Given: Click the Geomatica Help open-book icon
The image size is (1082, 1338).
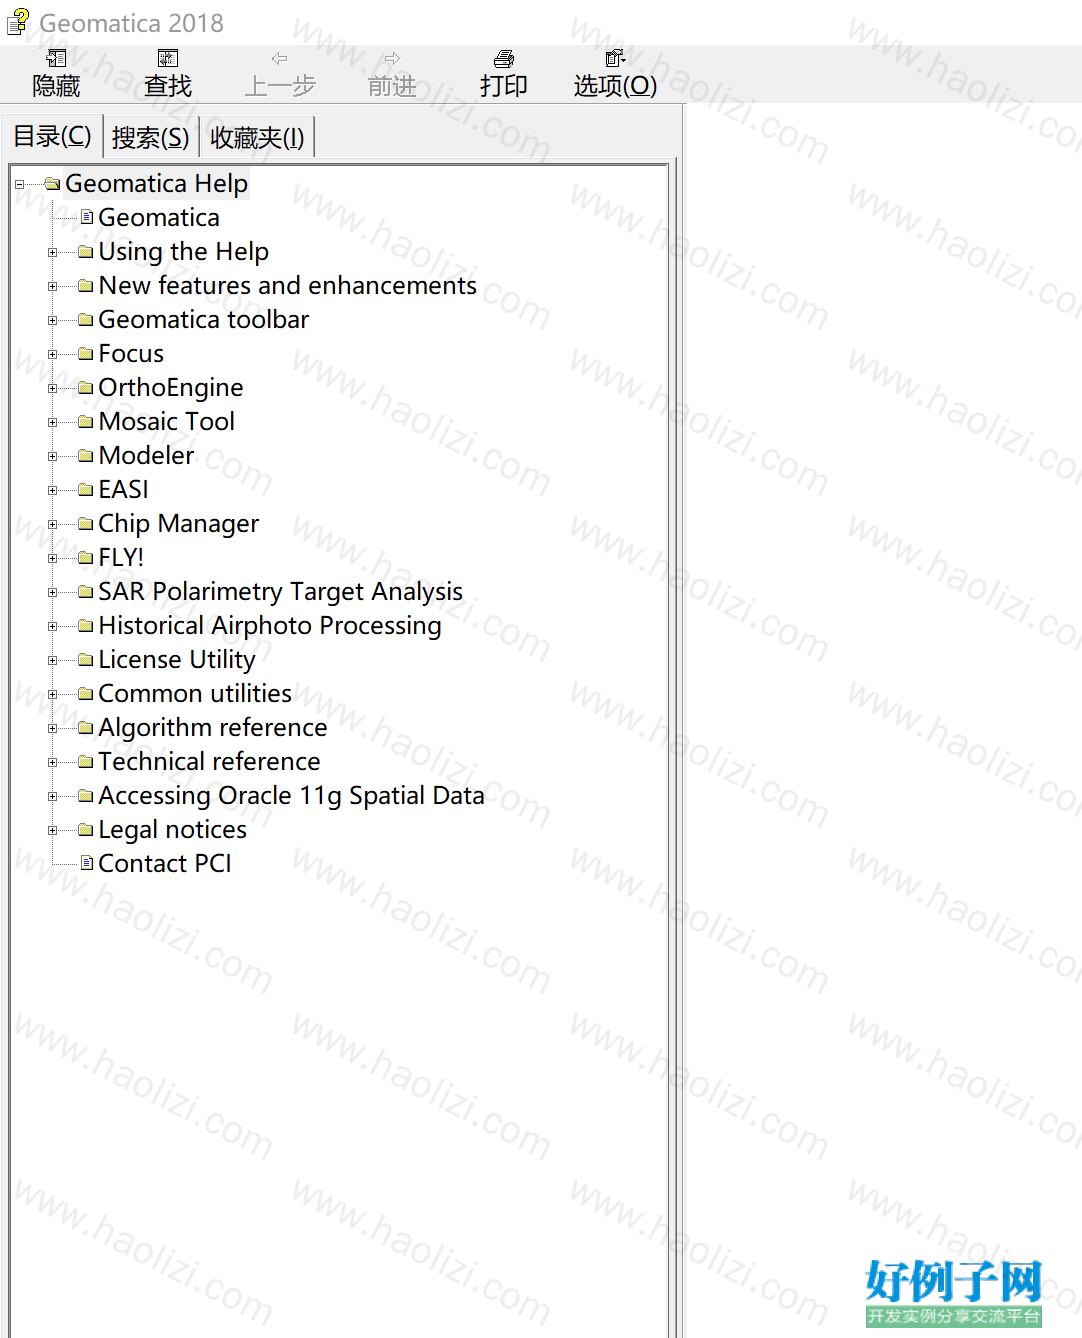Looking at the screenshot, I should click(x=53, y=184).
